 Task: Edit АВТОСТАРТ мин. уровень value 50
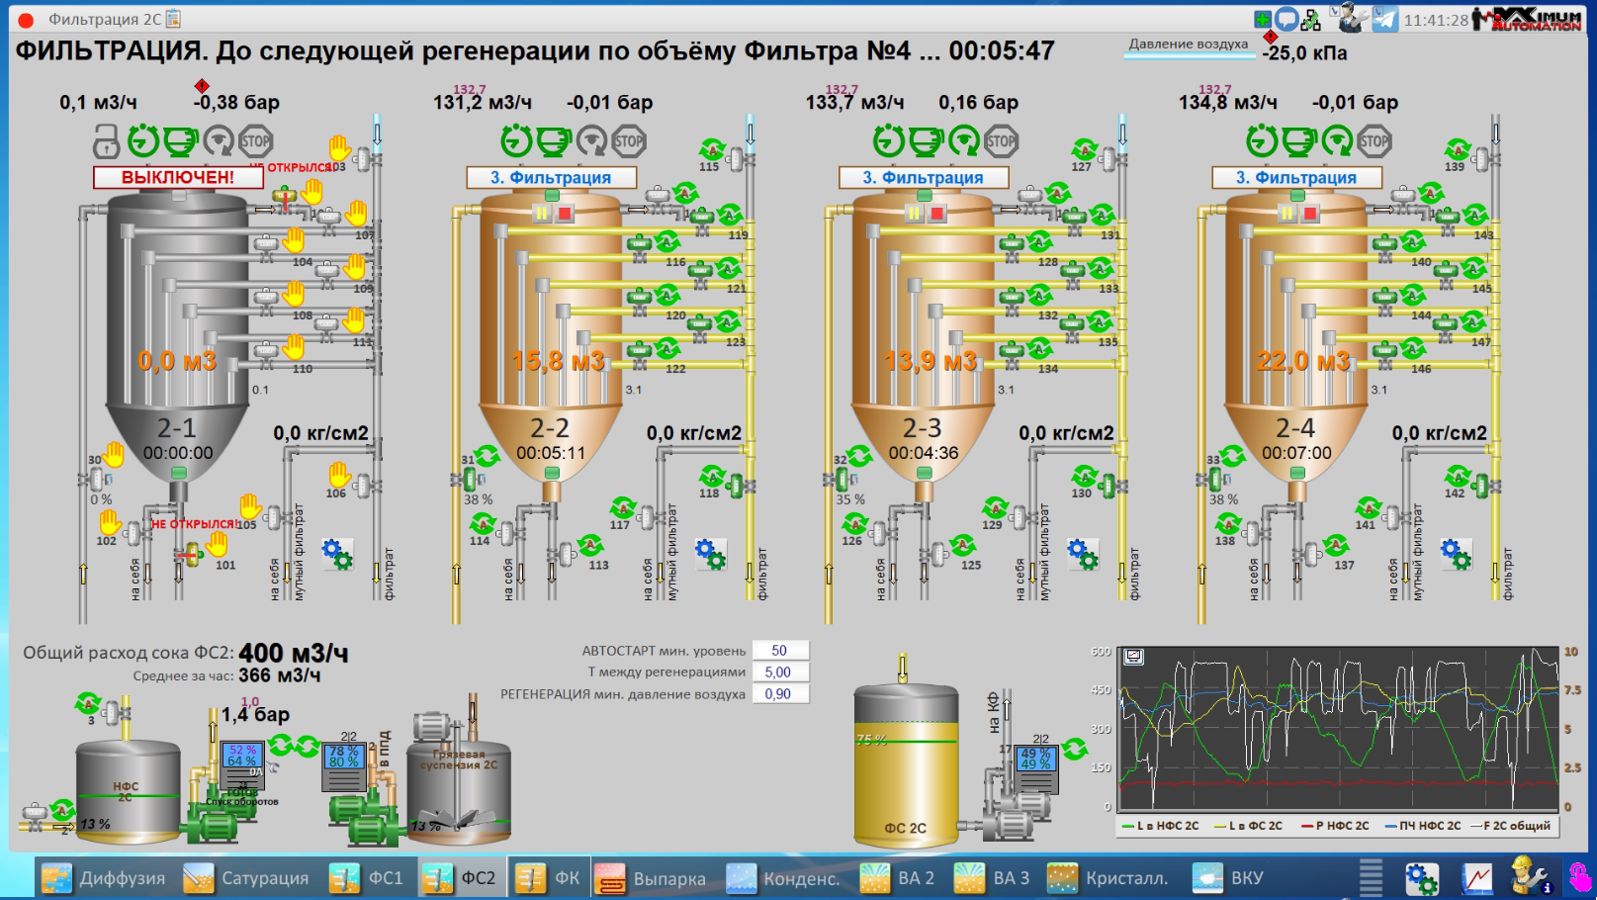pos(779,650)
